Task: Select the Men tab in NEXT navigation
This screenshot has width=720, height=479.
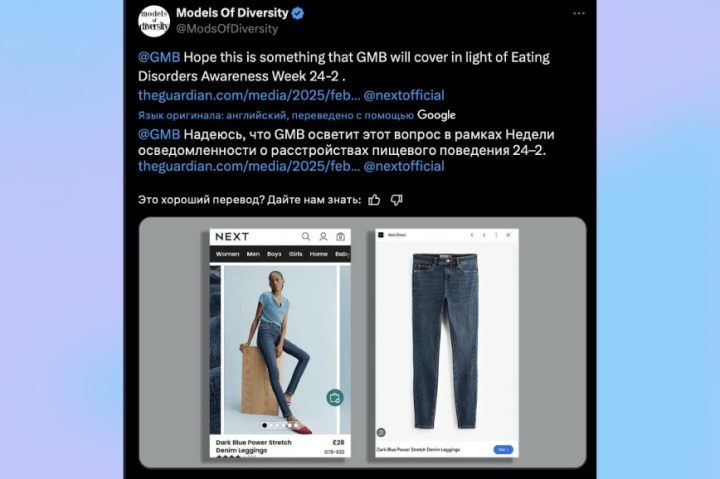Action: coord(253,254)
